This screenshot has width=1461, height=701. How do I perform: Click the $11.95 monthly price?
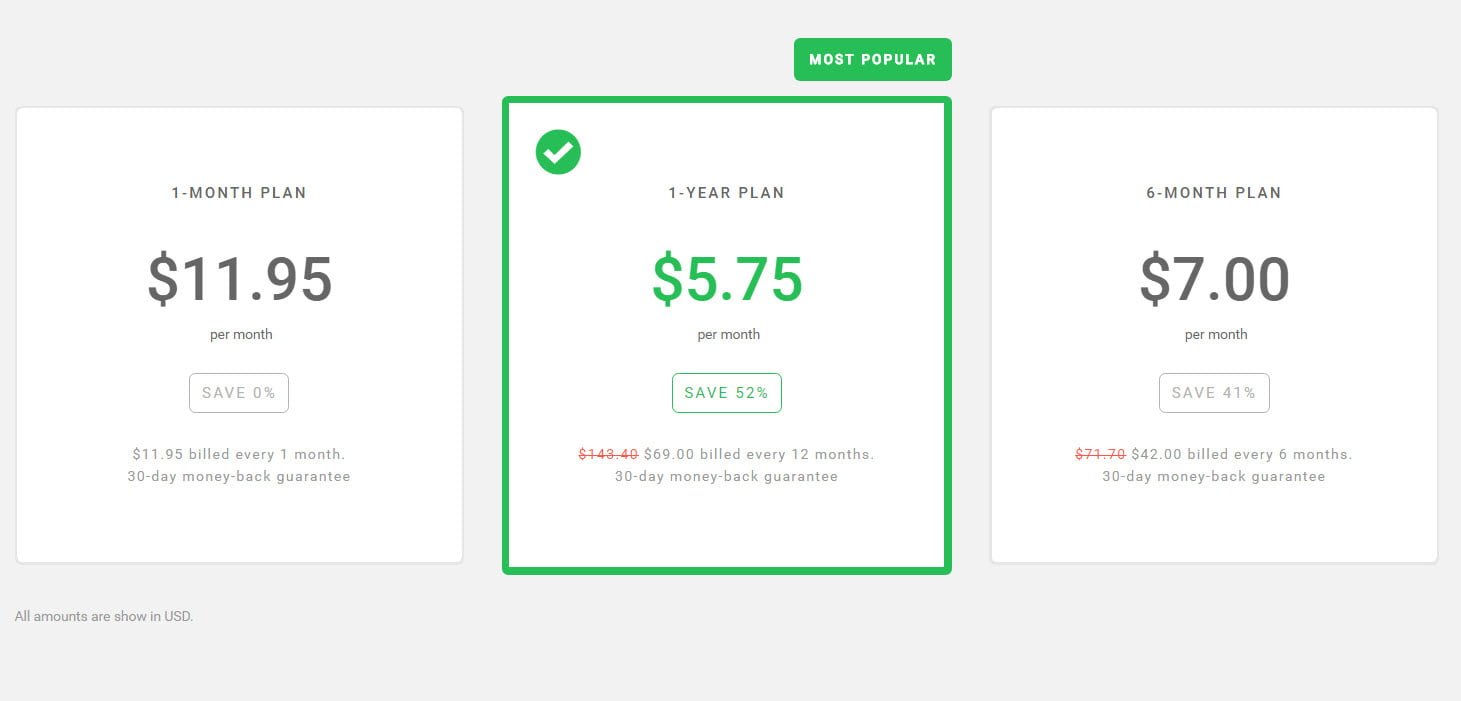tap(240, 279)
